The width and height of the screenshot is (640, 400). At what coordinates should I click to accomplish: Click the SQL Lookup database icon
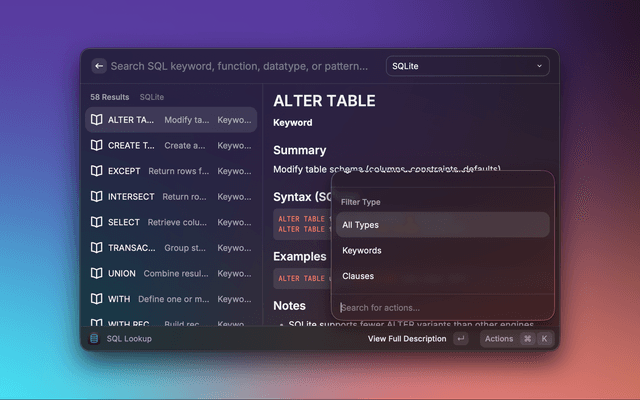(x=94, y=339)
